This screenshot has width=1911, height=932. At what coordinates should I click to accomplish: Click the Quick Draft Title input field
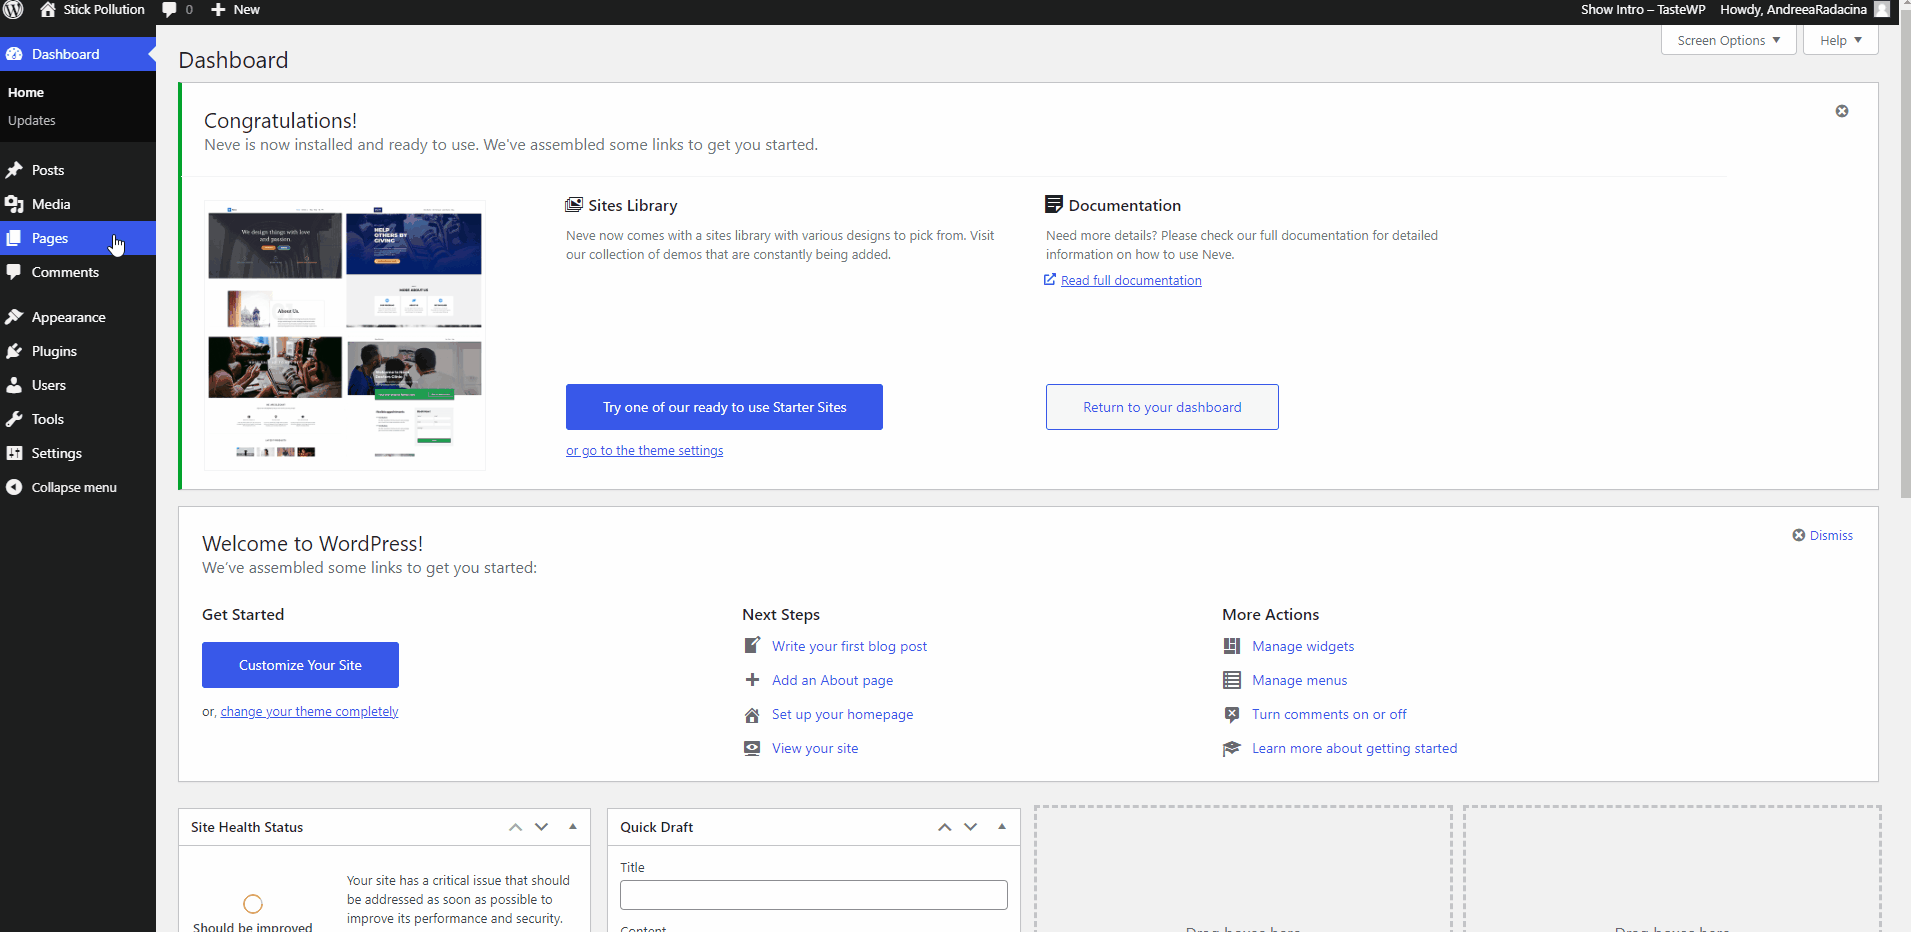point(814,895)
